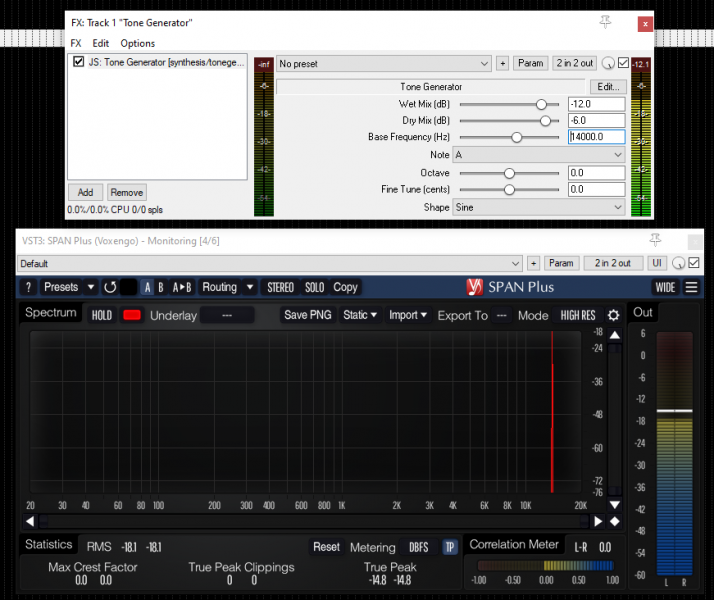The image size is (714, 600).
Task: Add Tone Generator preset plus button
Action: pyautogui.click(x=503, y=63)
